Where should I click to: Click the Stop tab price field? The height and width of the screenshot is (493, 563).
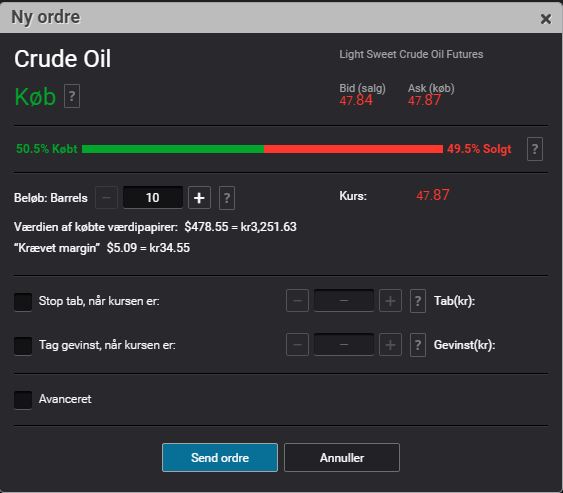coord(344,301)
